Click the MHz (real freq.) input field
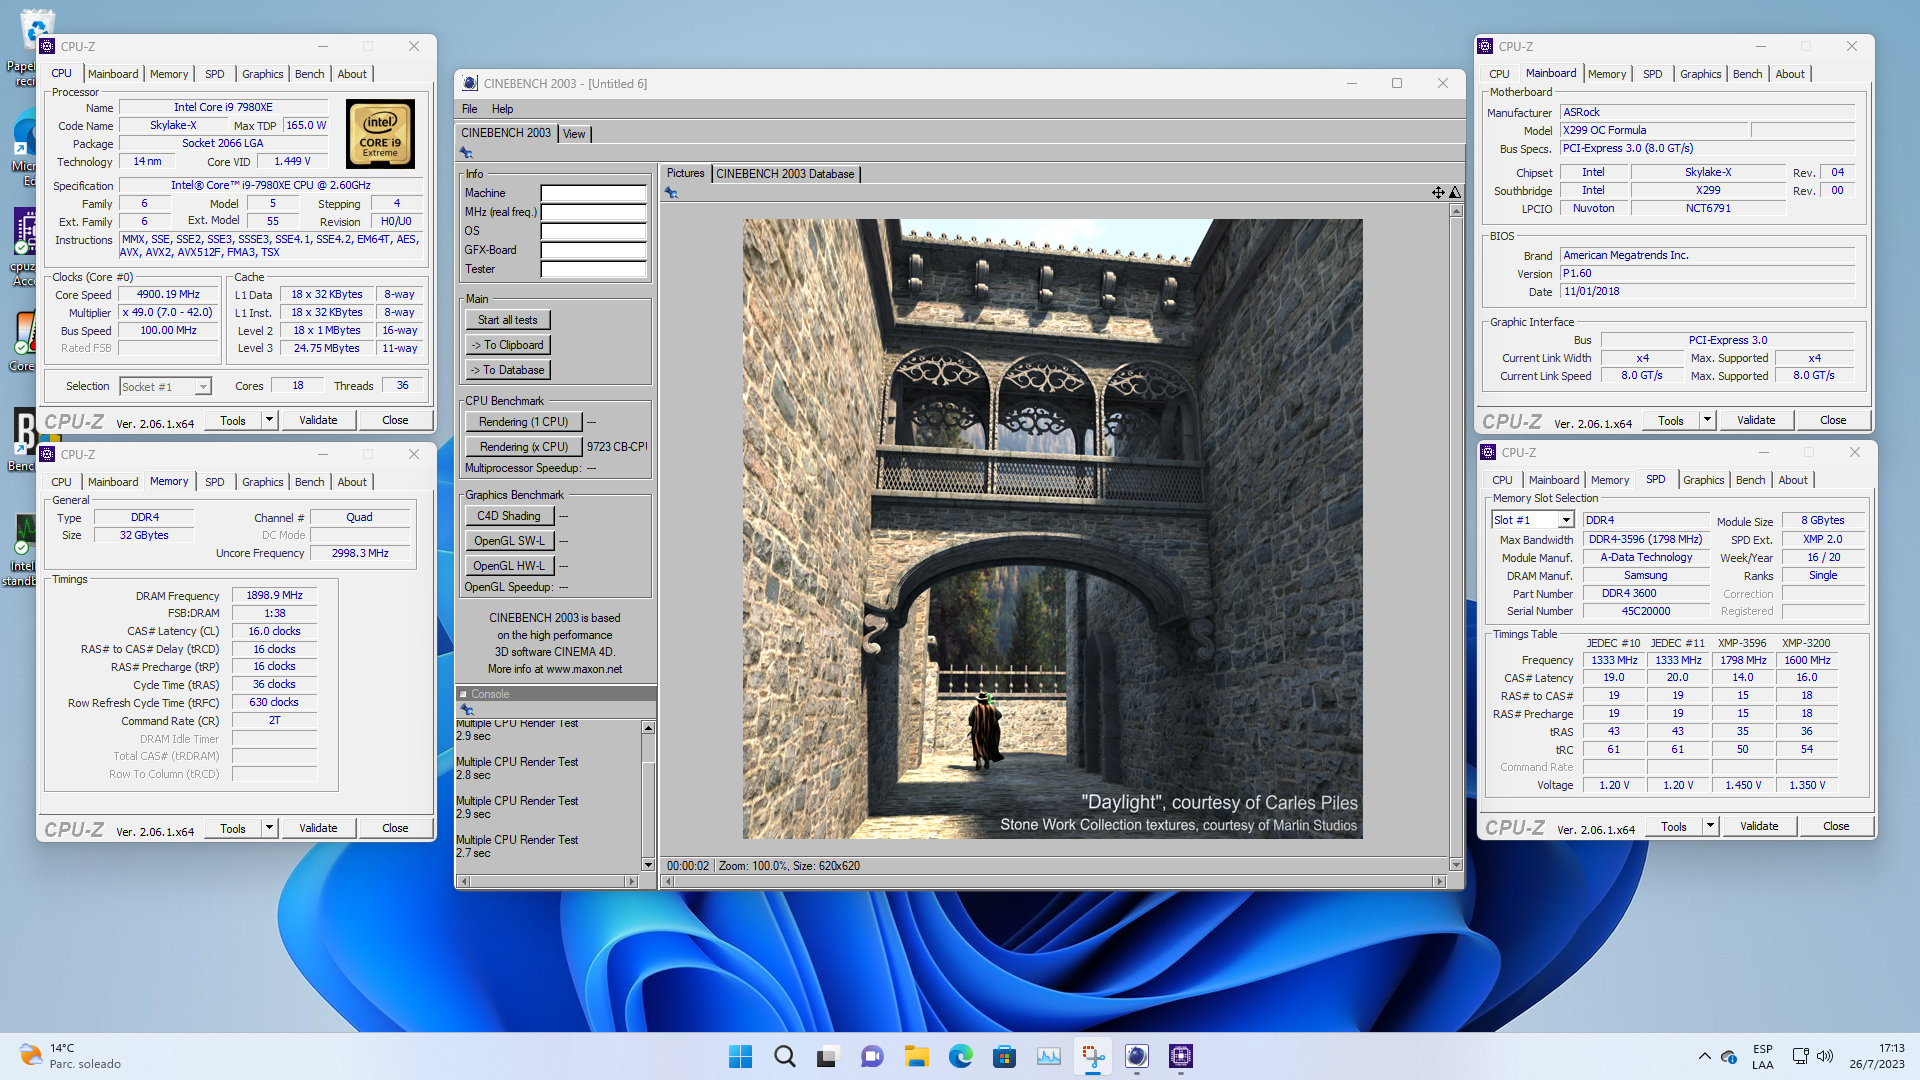This screenshot has height=1080, width=1920. [594, 212]
